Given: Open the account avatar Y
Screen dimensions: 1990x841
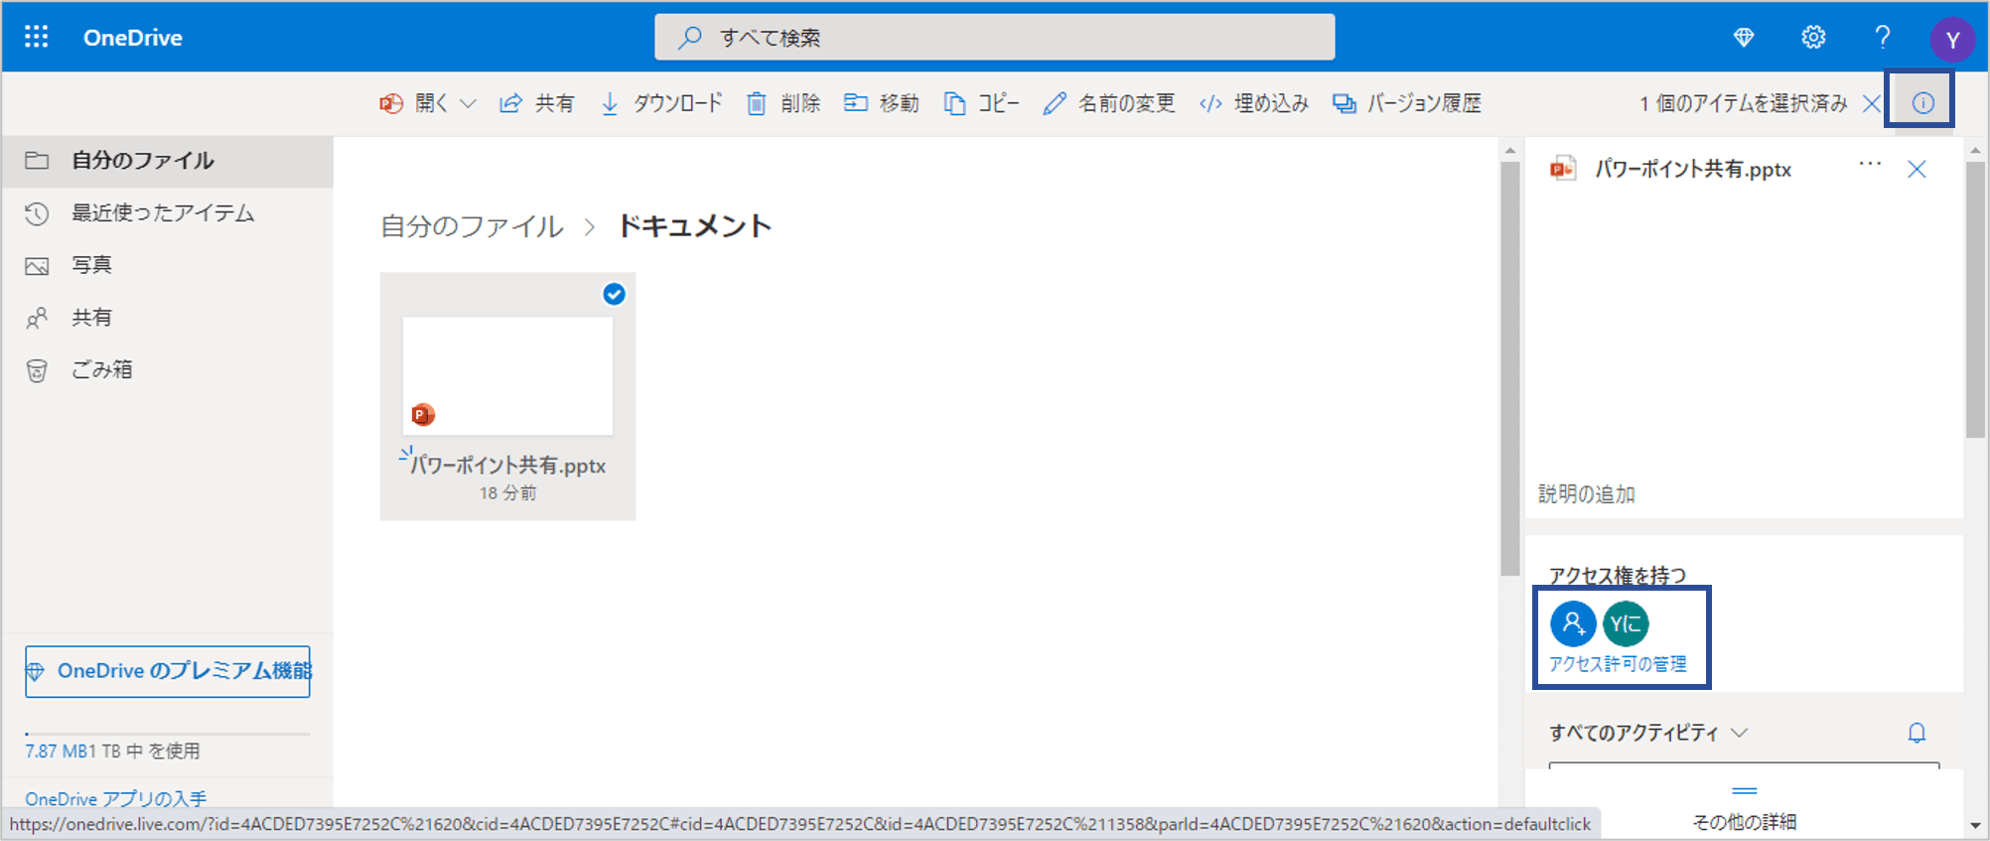Looking at the screenshot, I should coord(1951,40).
